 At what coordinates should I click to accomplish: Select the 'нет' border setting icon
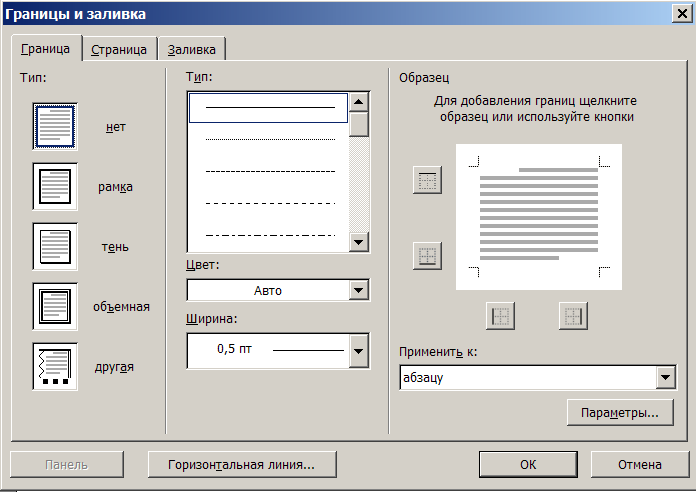click(x=55, y=127)
